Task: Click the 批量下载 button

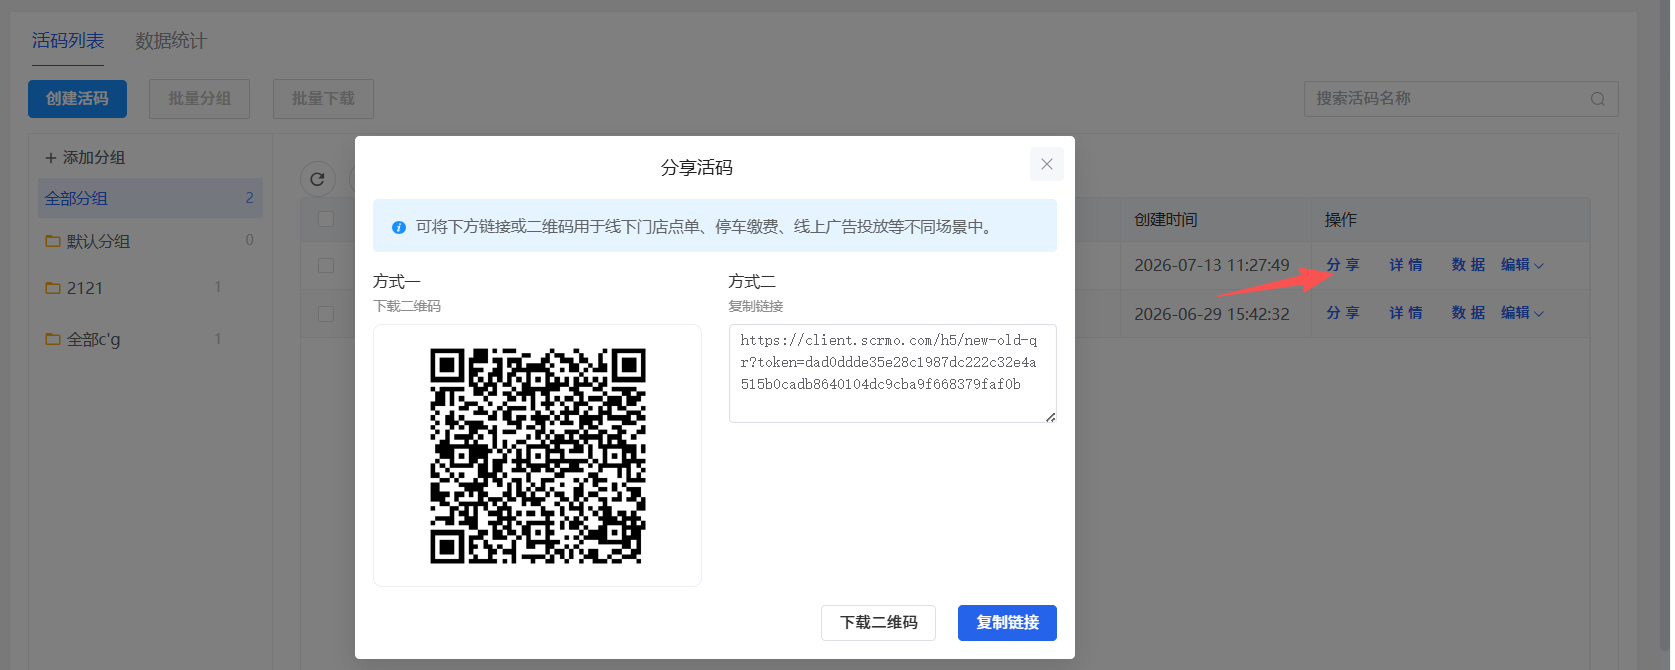Action: (x=323, y=99)
